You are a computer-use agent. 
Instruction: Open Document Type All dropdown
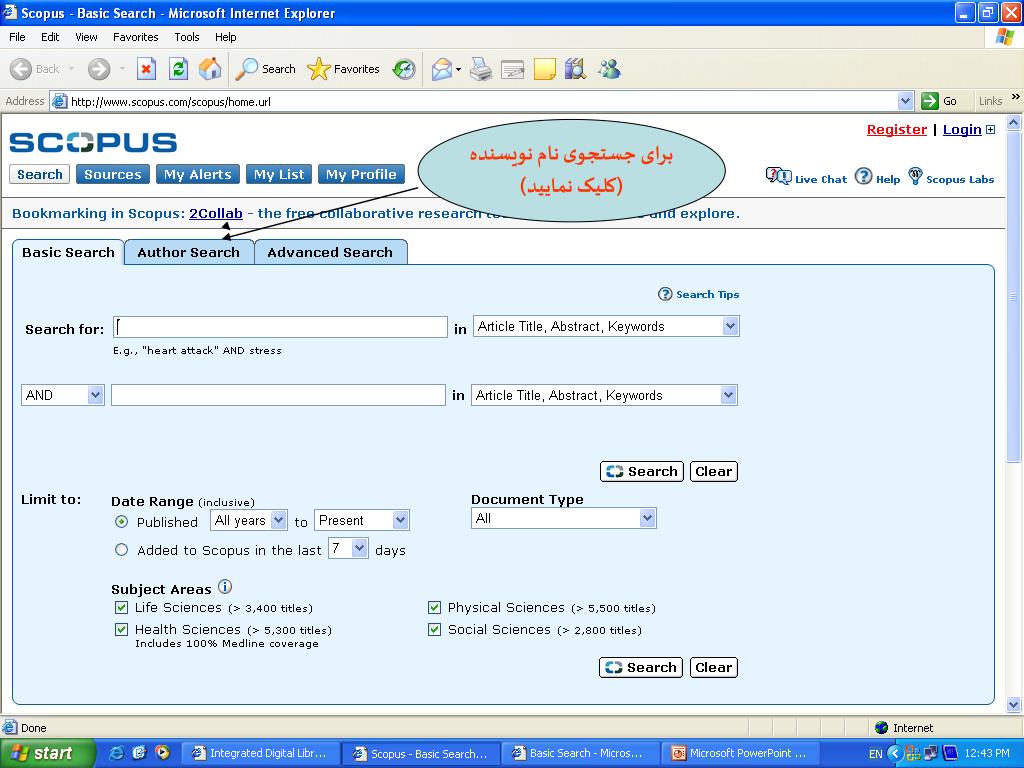point(564,519)
